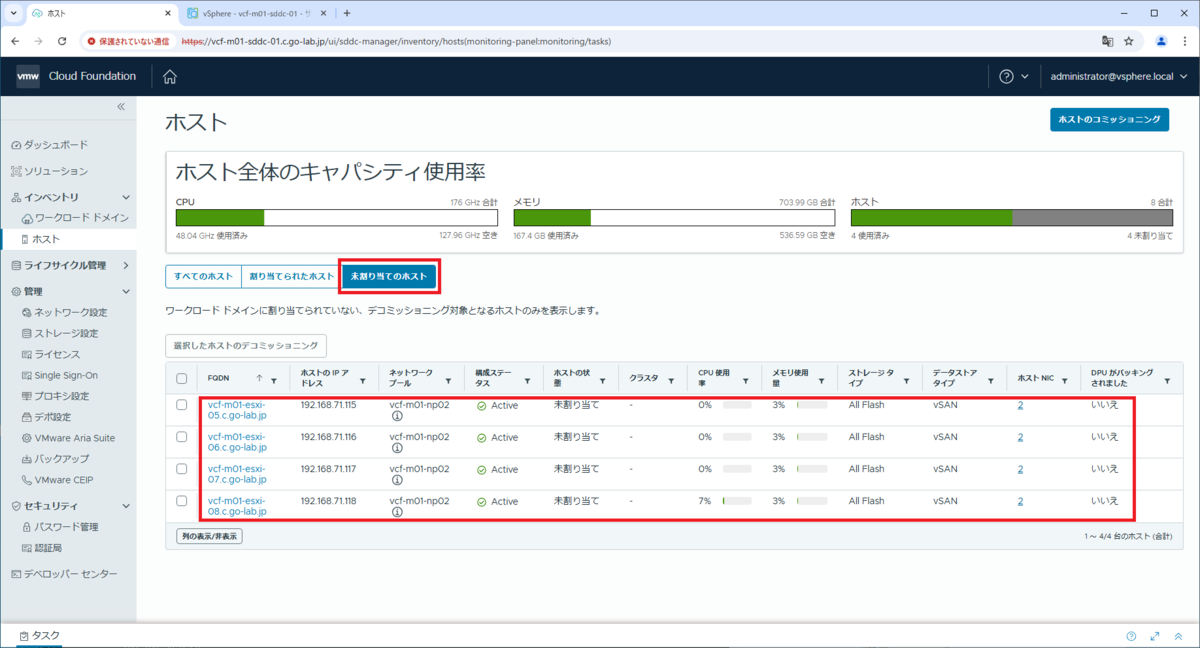The image size is (1200, 648).
Task: Open ワークロード ドメイン in sidebar
Action: click(82, 217)
